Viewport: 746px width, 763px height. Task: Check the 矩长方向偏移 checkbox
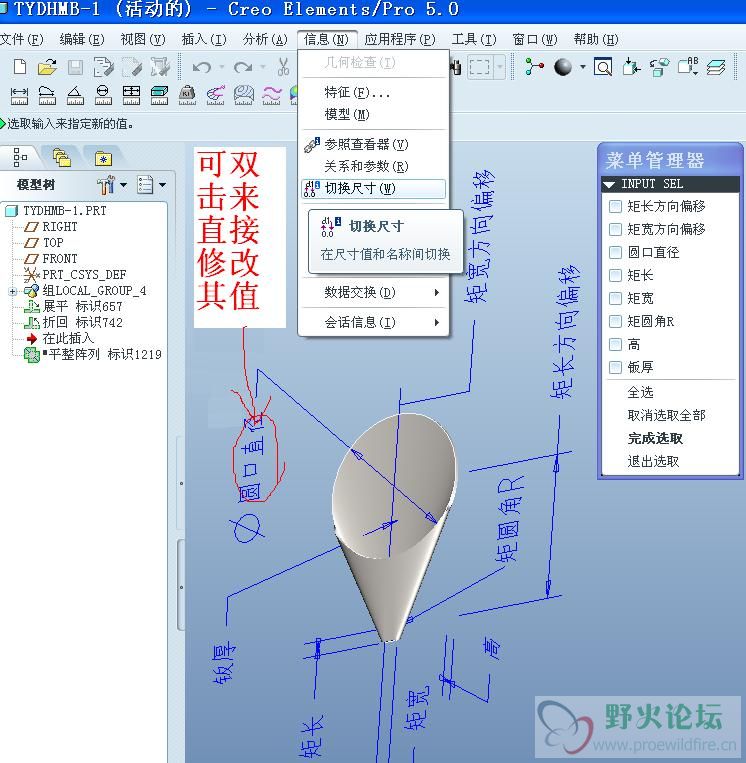point(616,206)
